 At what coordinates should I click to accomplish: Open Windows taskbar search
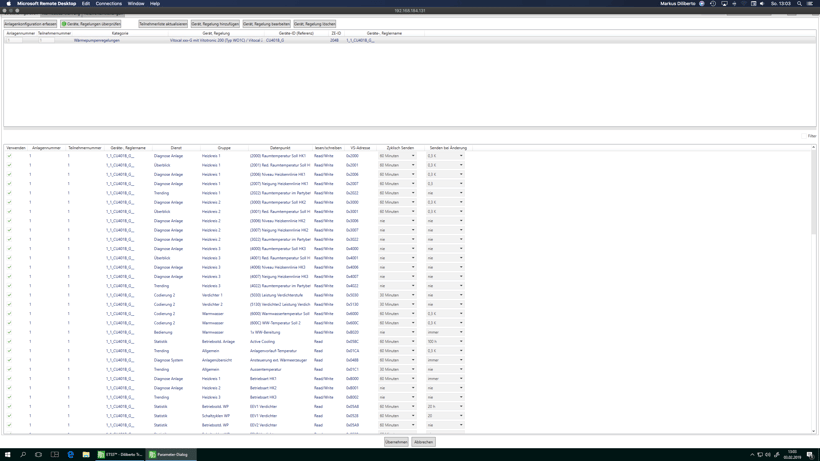click(23, 455)
